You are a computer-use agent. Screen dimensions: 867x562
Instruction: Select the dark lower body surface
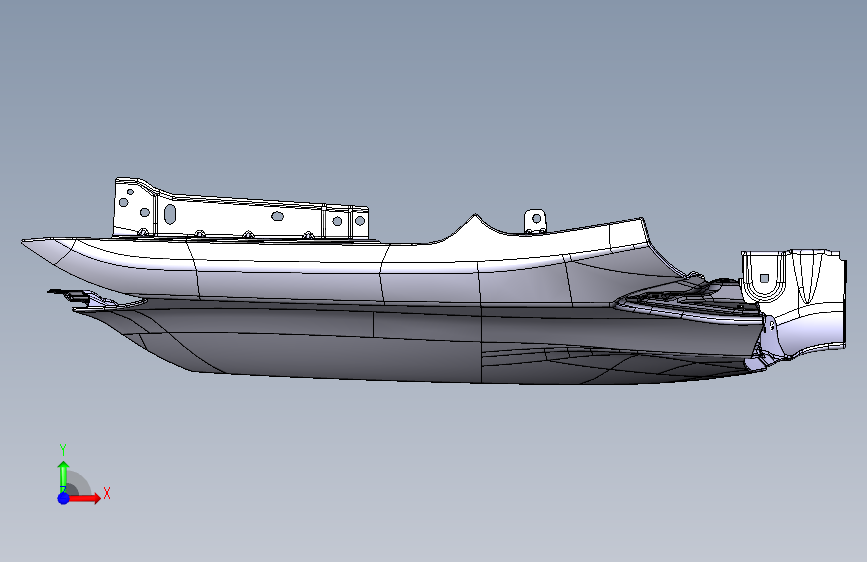pos(420,343)
